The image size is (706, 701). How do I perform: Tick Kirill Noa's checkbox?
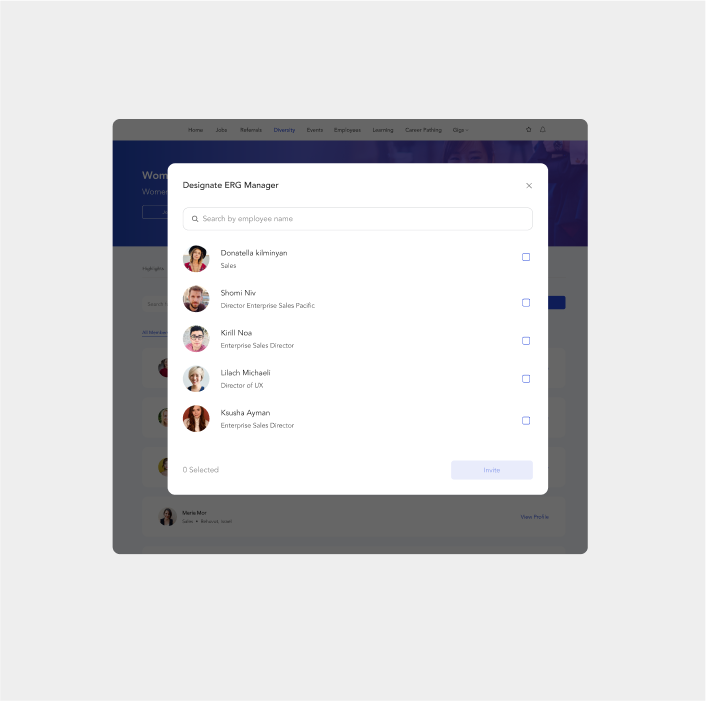pyautogui.click(x=525, y=341)
